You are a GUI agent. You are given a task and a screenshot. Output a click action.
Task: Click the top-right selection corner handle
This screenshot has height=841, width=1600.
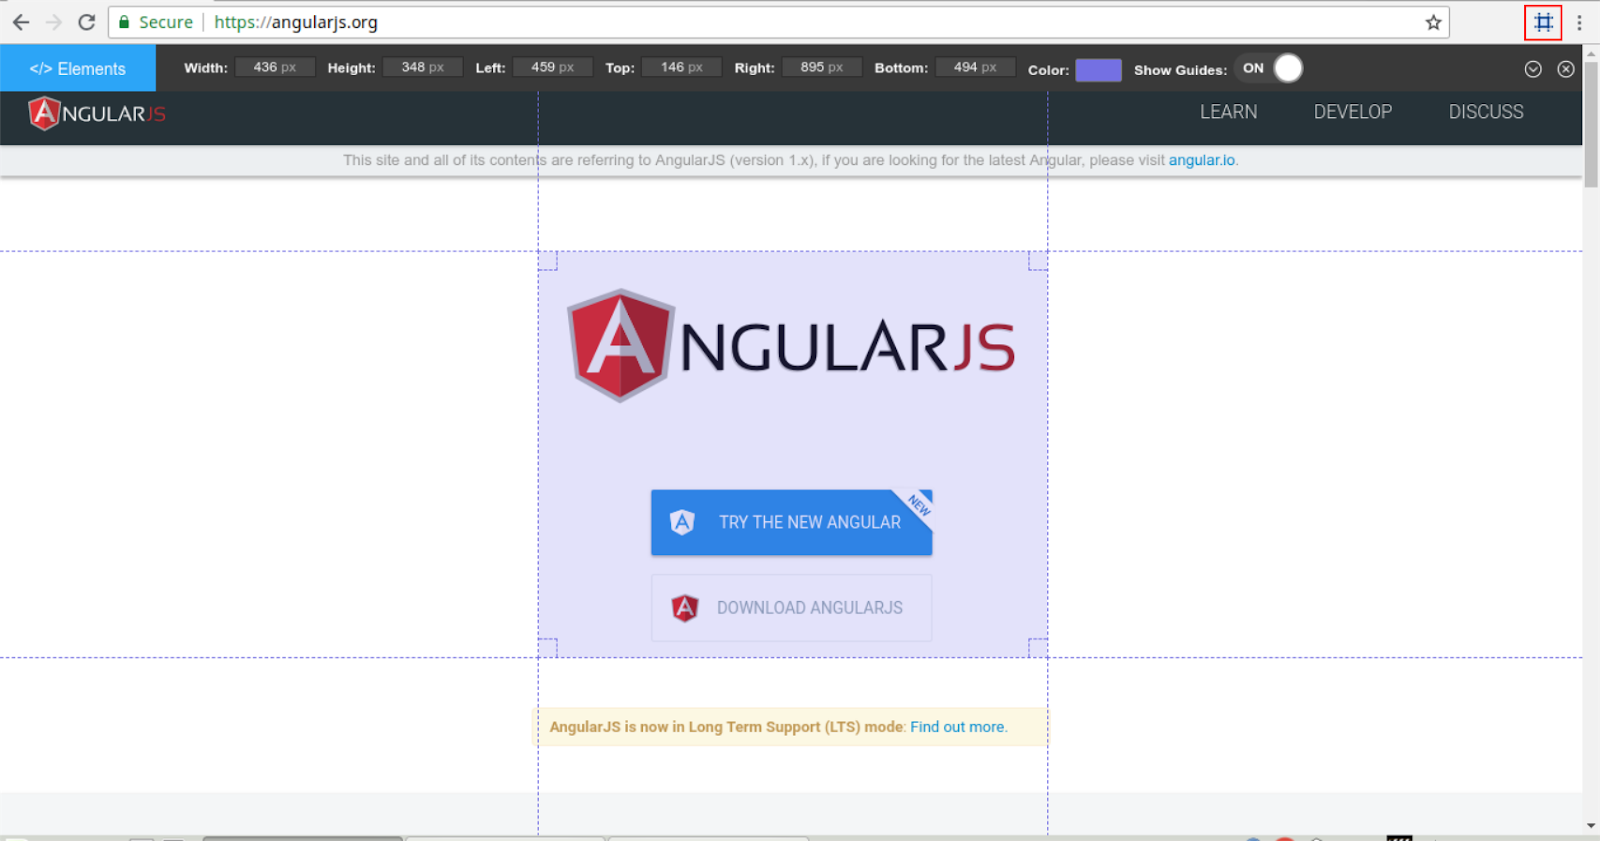[1038, 260]
